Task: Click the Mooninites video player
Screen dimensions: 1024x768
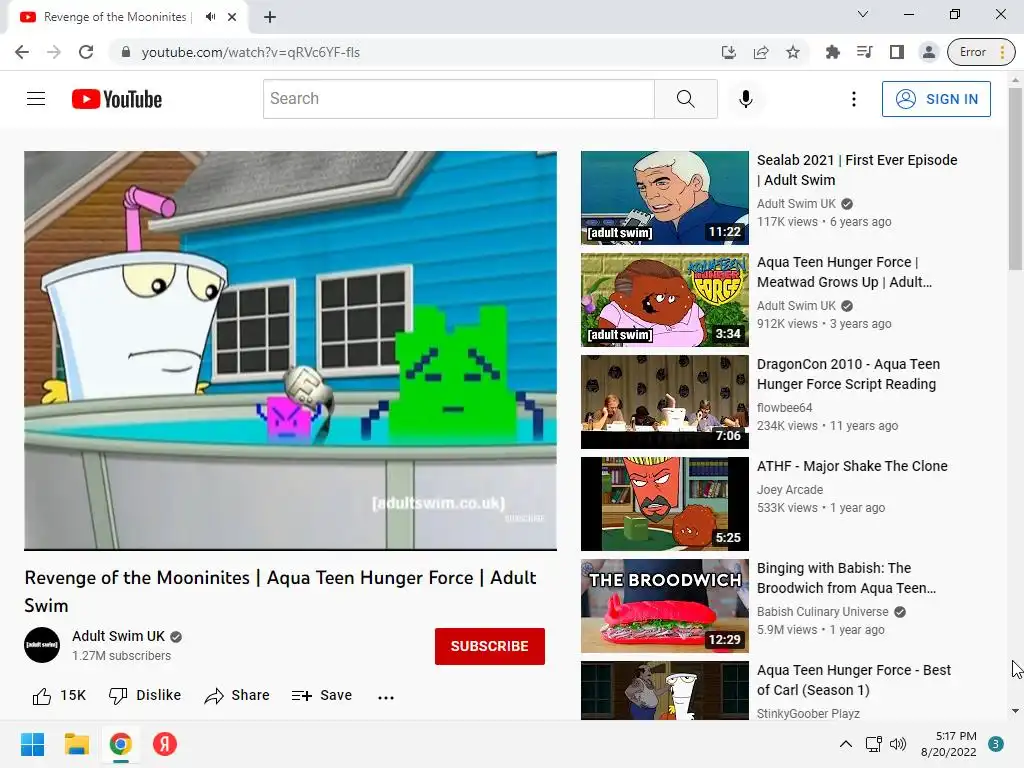Action: 291,350
